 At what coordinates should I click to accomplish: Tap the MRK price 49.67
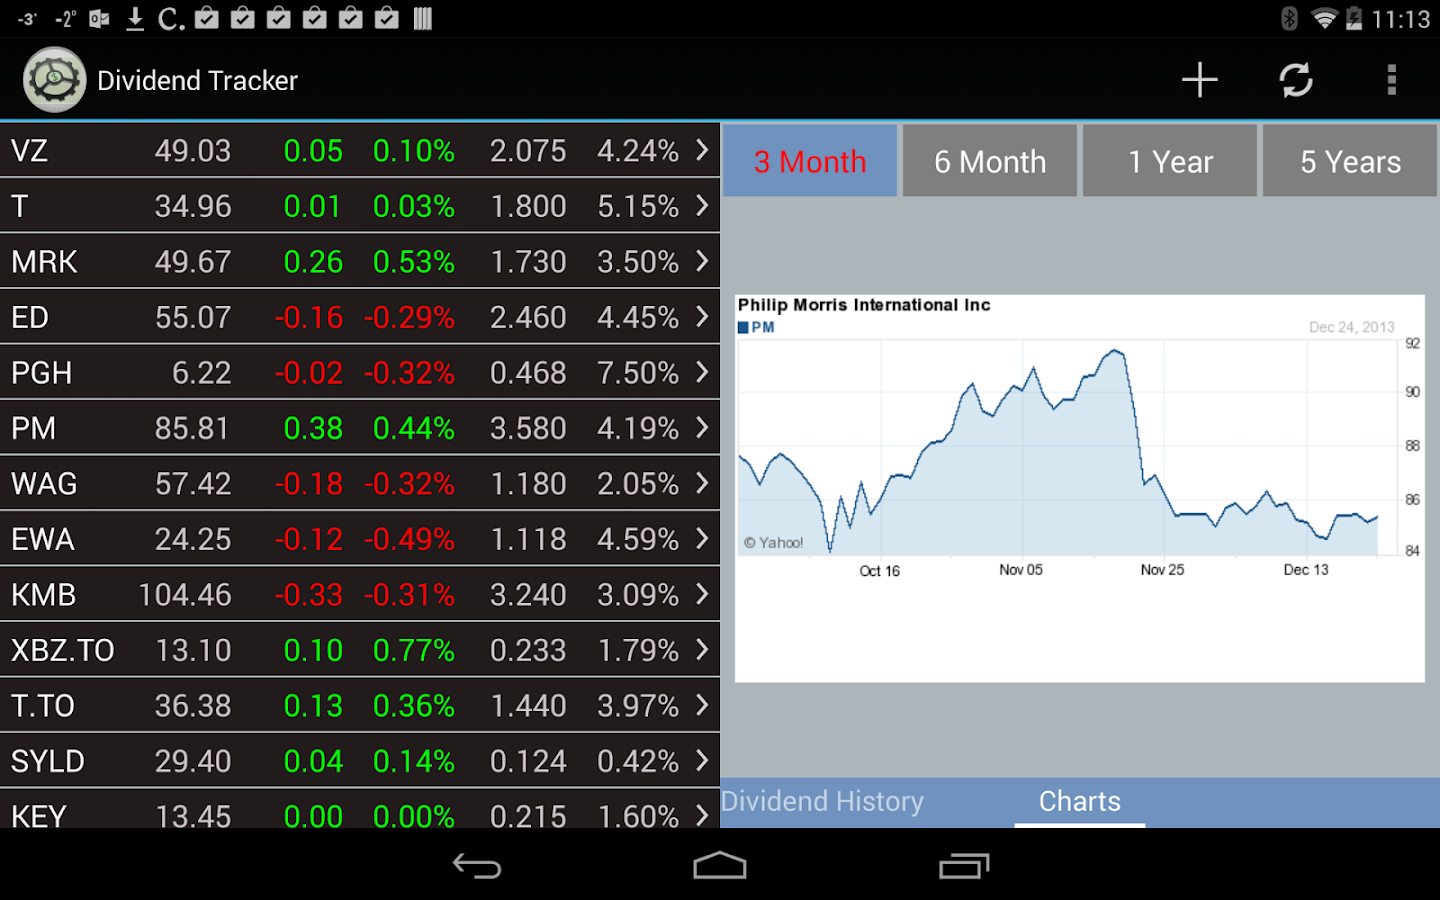[193, 262]
